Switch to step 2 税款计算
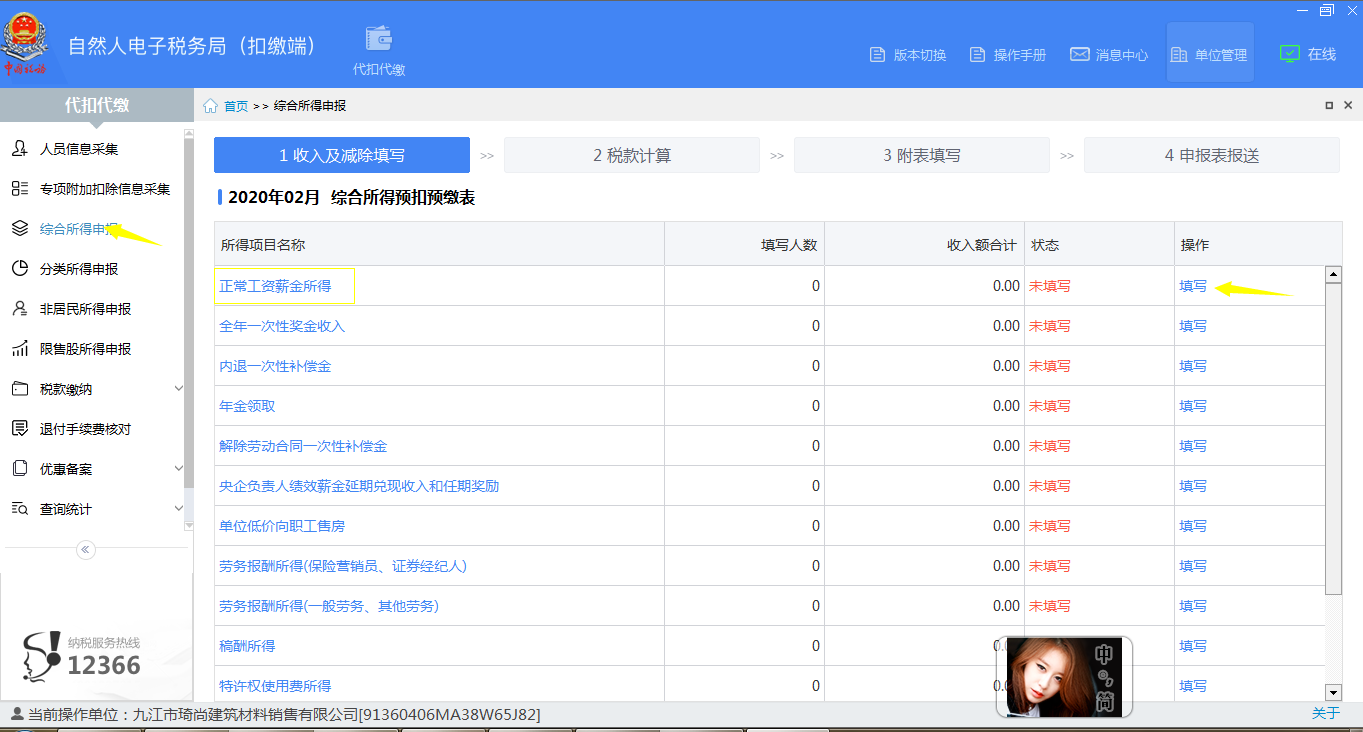 point(631,155)
